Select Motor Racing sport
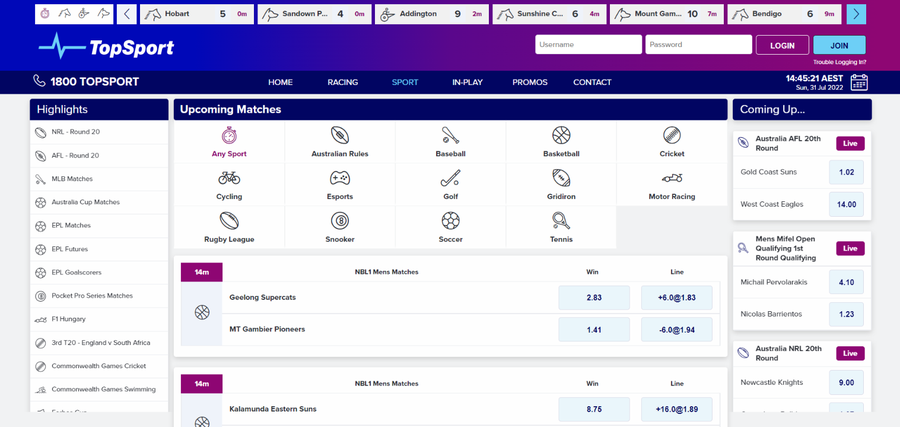Viewport: 900px width, 427px height. point(672,185)
